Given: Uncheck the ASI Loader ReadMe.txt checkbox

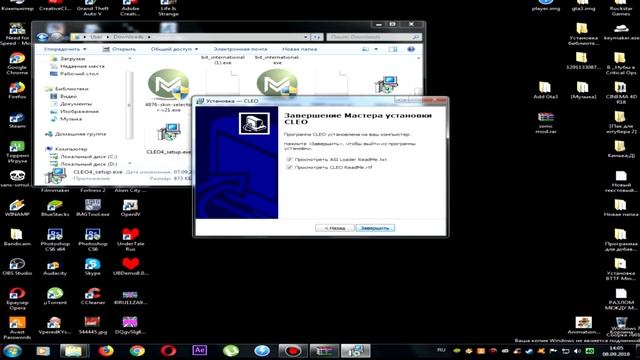Looking at the screenshot, I should (289, 160).
